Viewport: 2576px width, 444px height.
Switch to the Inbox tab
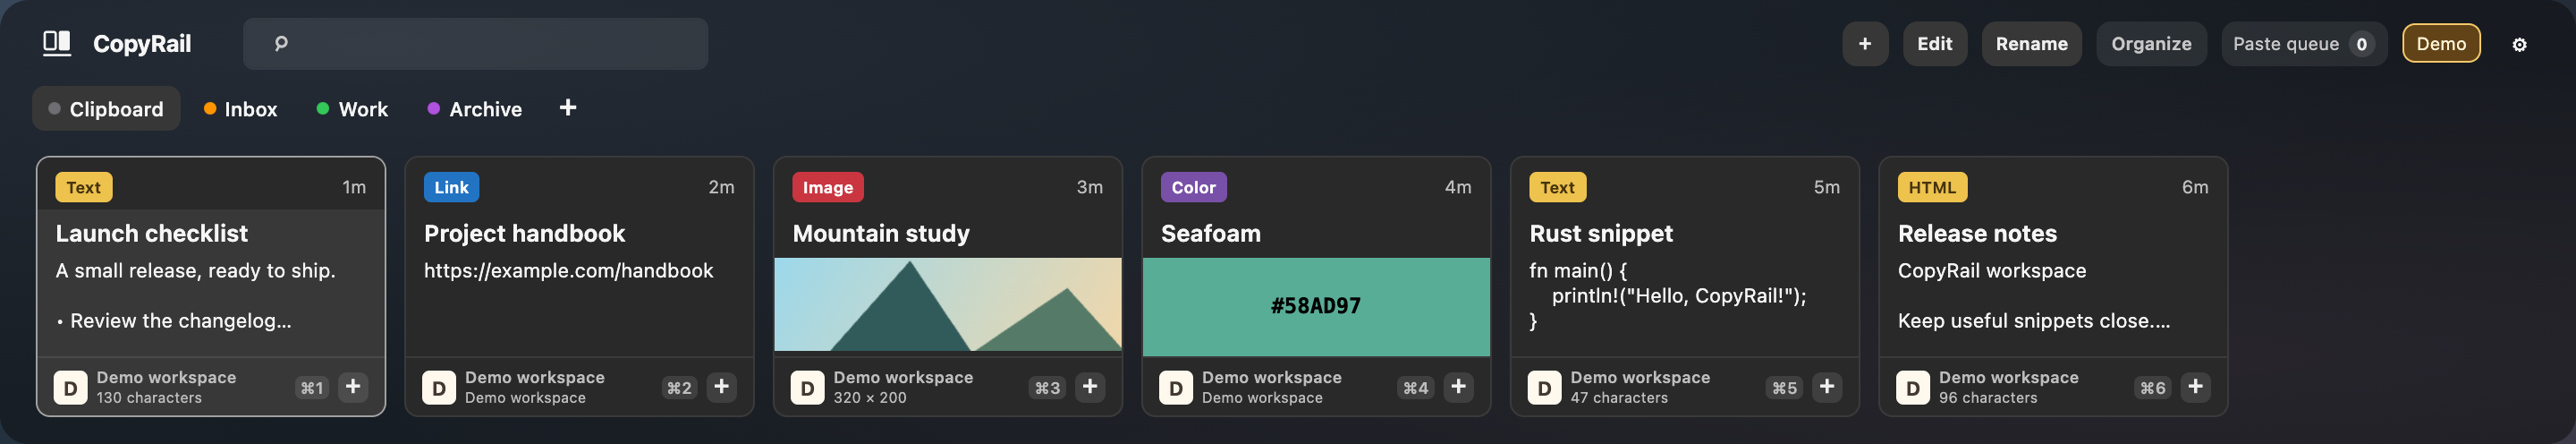[x=240, y=109]
